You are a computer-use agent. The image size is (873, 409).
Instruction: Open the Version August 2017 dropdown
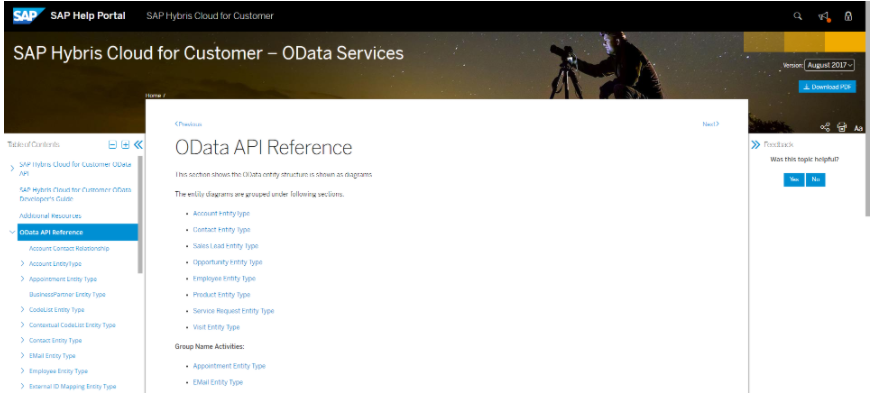pyautogui.click(x=829, y=65)
